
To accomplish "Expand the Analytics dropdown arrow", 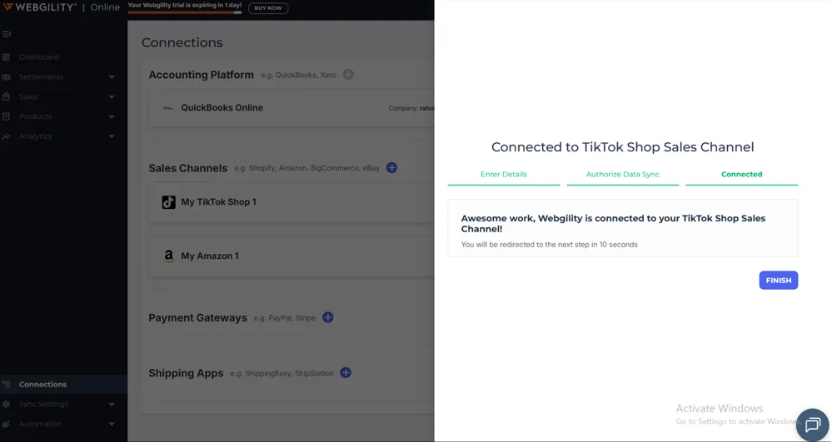I will (111, 136).
